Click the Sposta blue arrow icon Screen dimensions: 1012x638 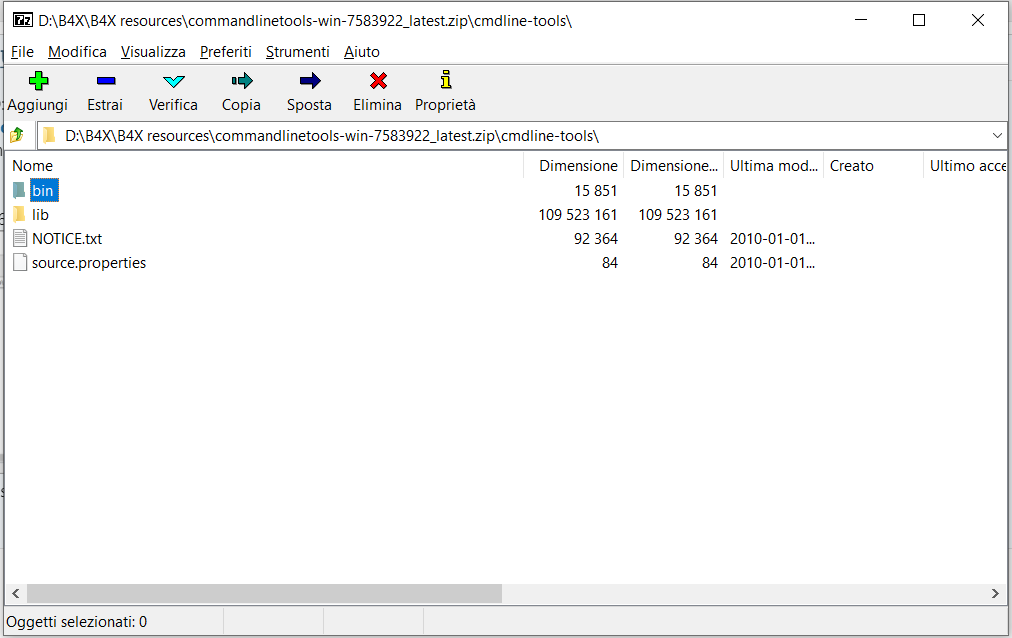pyautogui.click(x=310, y=81)
